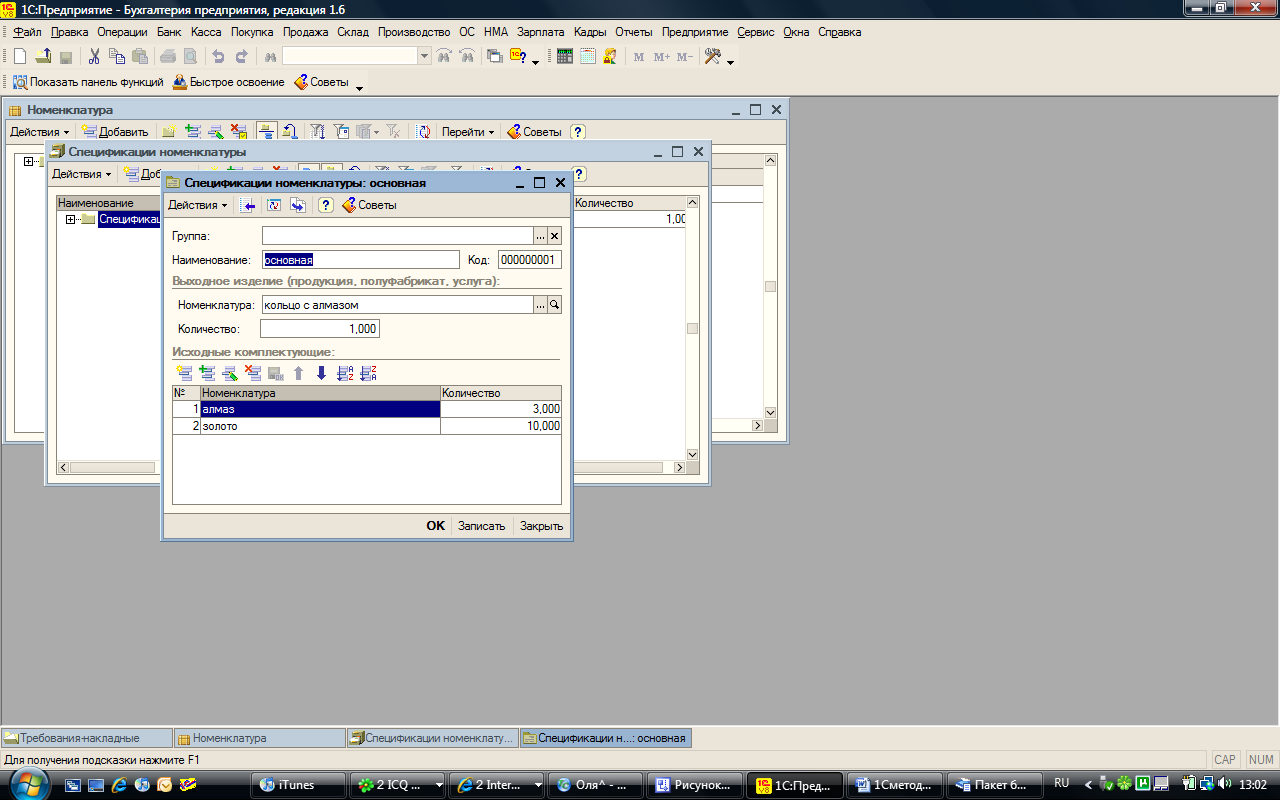Click the help question mark in specification form
1280x800 pixels.
coord(325,205)
